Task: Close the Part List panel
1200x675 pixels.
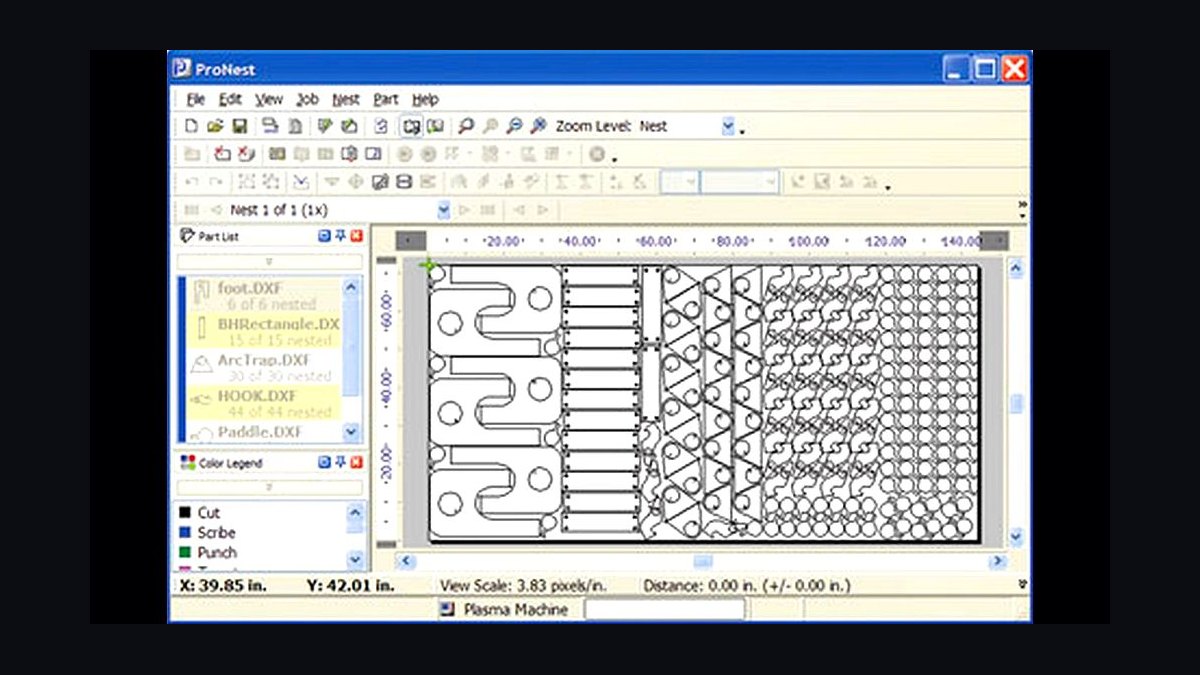Action: [x=356, y=236]
